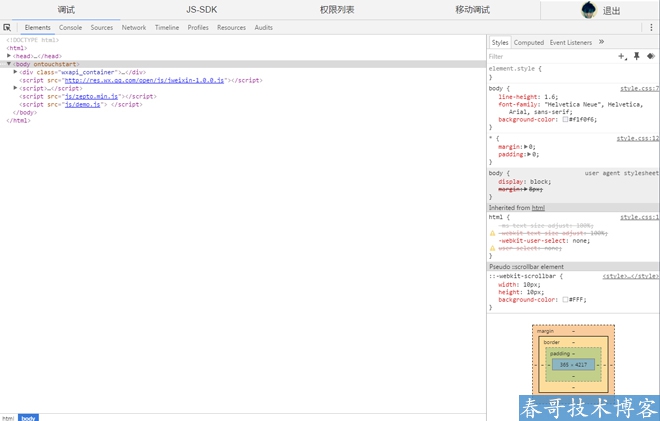Viewport: 660px width, 421px height.
Task: Switch to JS-SDK tab
Action: (202, 10)
